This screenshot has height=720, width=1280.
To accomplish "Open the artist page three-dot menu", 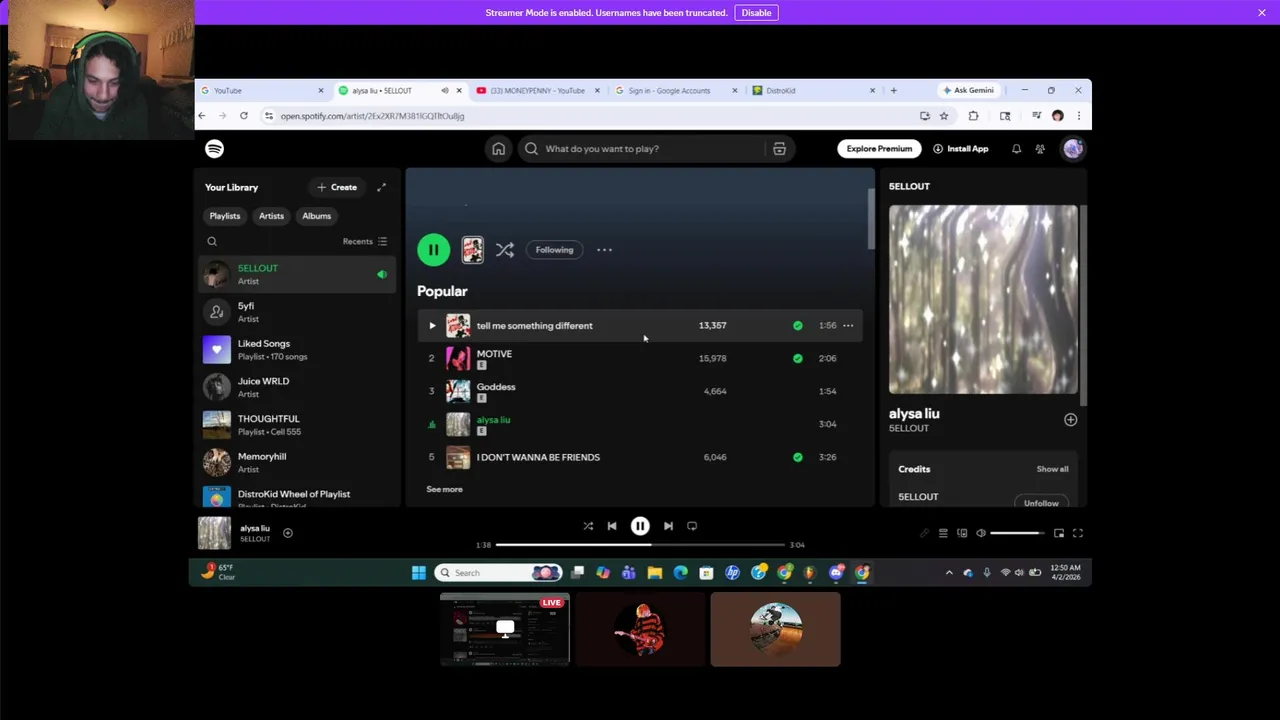I will pos(604,250).
